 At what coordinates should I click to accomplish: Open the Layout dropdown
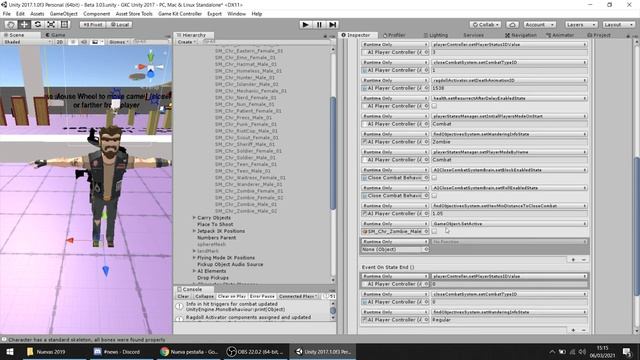click(618, 25)
